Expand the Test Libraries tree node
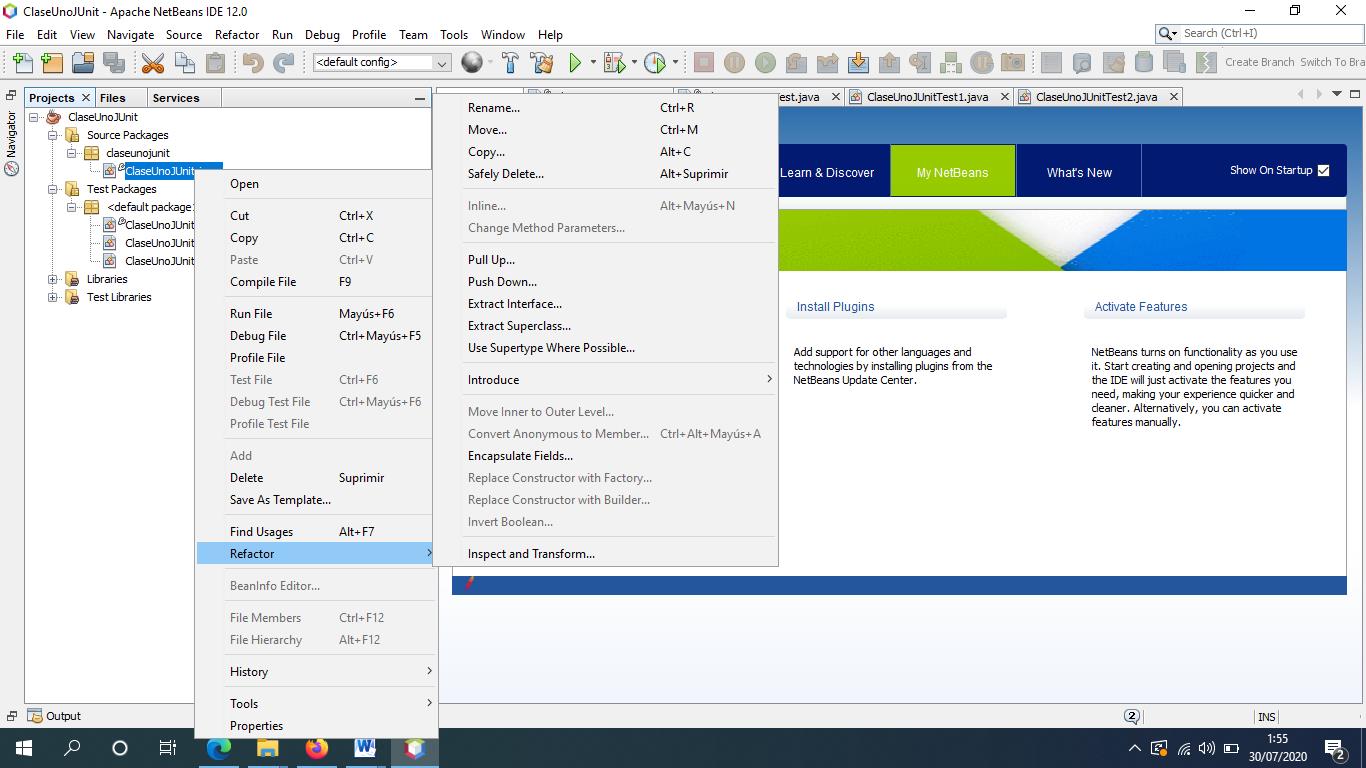 [x=53, y=297]
